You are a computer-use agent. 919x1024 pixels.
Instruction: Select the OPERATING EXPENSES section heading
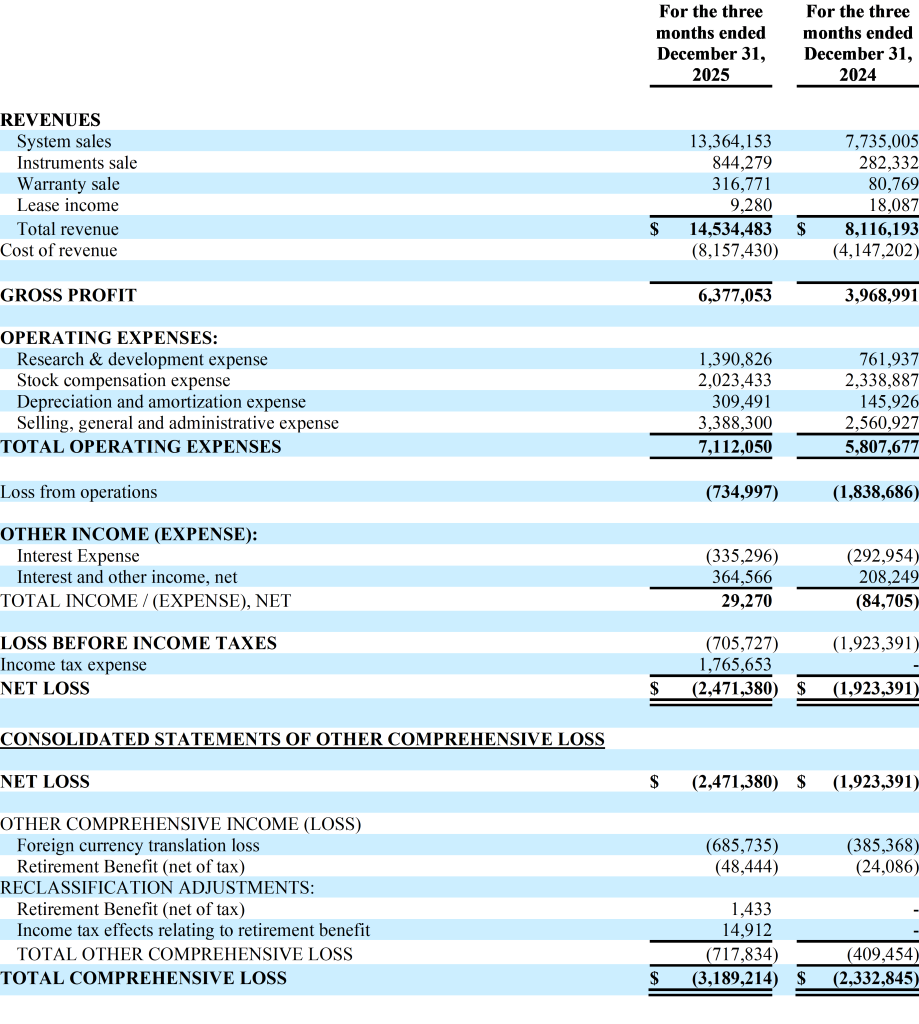[109, 338]
